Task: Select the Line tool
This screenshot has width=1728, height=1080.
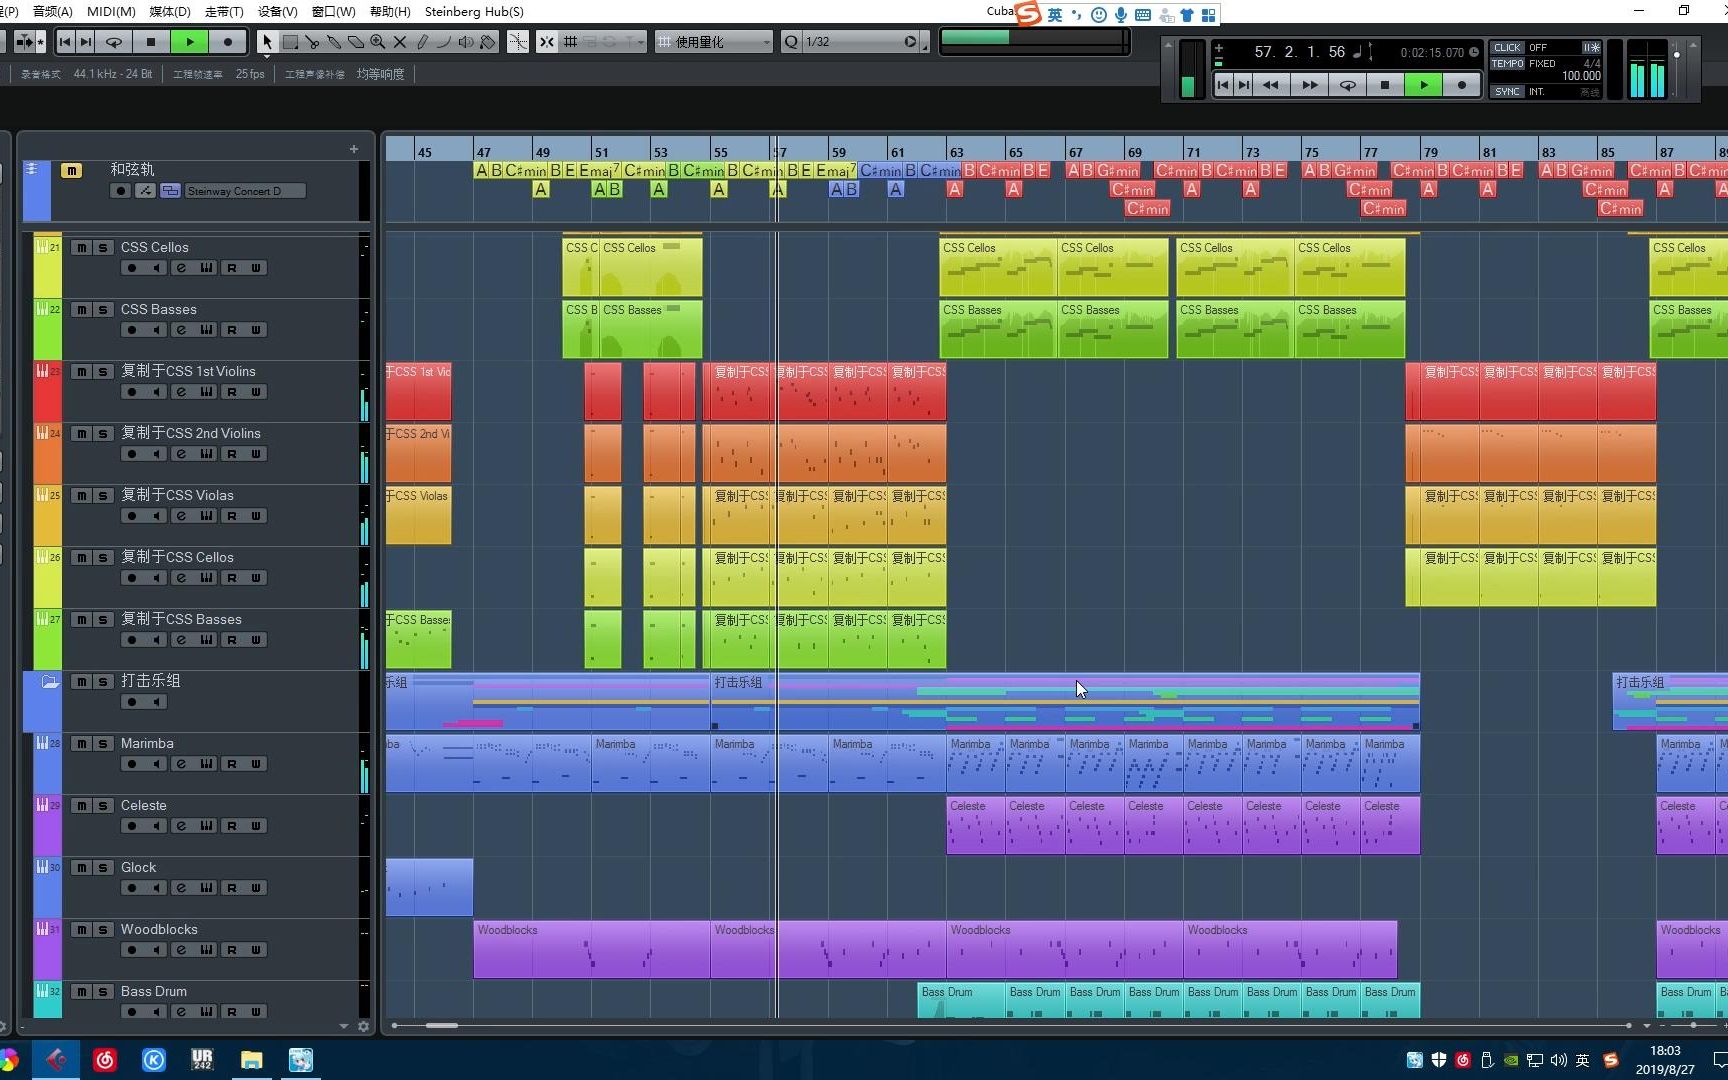Action: coord(444,42)
